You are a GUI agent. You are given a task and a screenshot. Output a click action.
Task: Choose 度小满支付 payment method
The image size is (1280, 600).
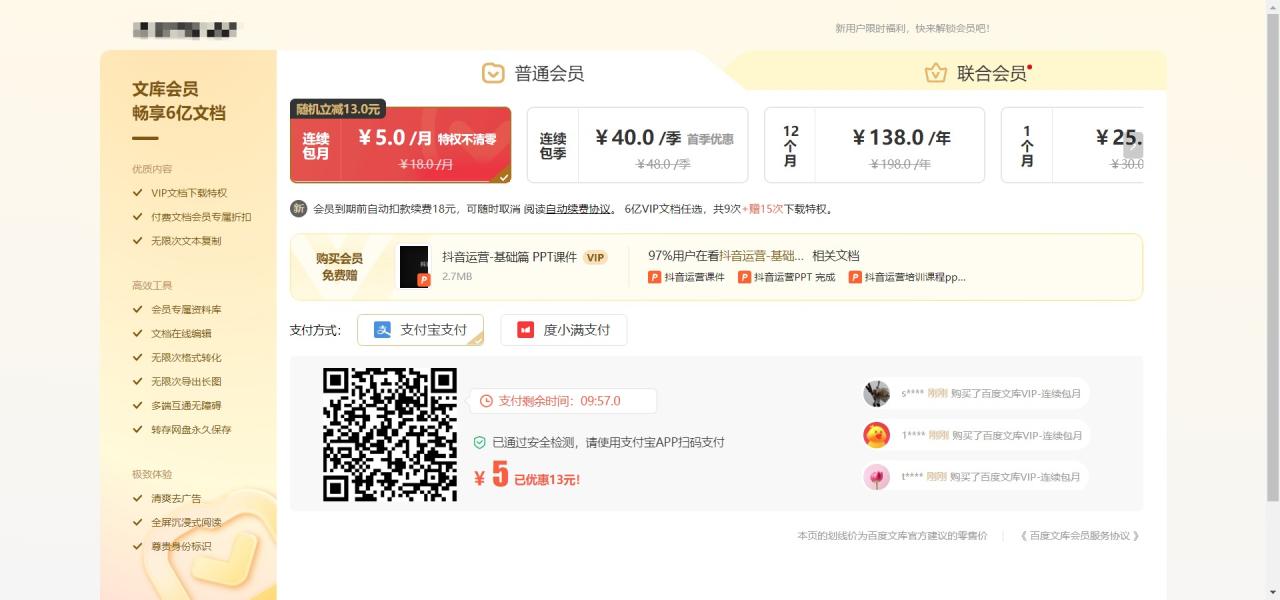point(564,330)
